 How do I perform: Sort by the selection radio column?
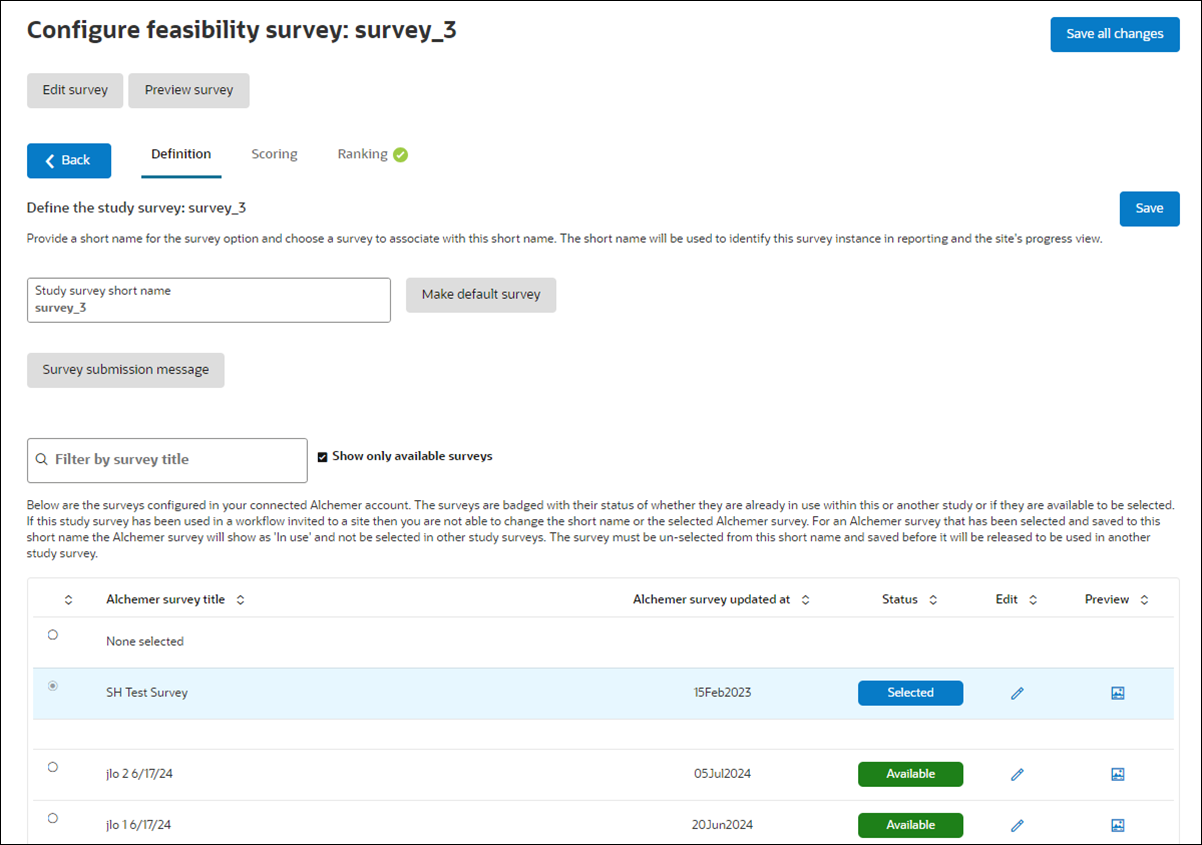pyautogui.click(x=68, y=600)
